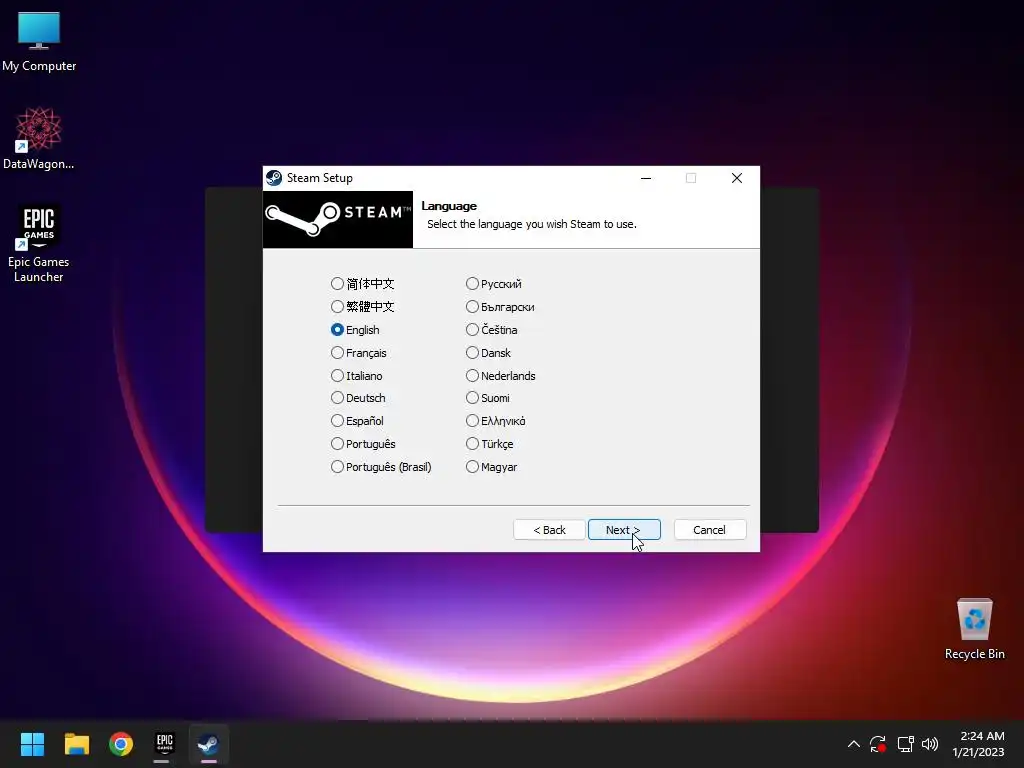Open the volume tray icon
The width and height of the screenshot is (1024, 768).
[930, 744]
